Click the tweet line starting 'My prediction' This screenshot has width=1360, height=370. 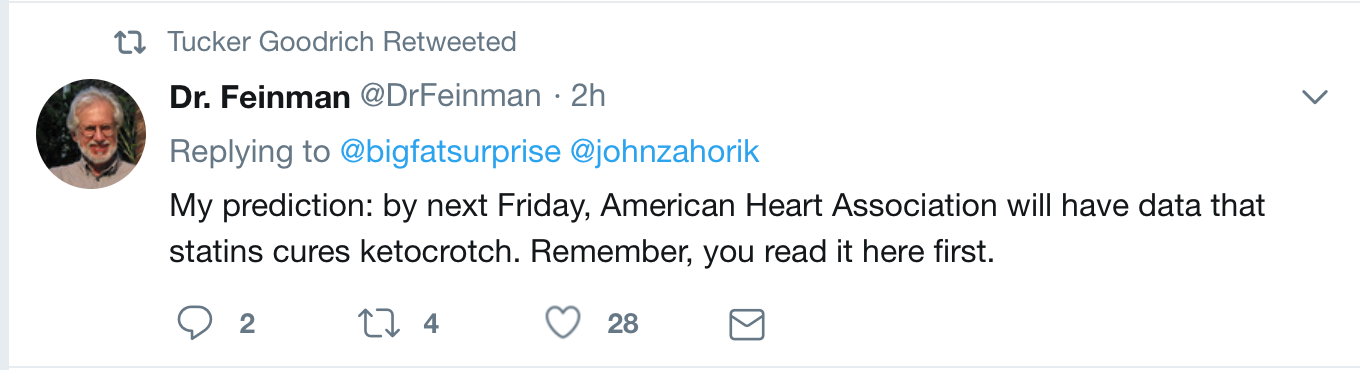[718, 206]
